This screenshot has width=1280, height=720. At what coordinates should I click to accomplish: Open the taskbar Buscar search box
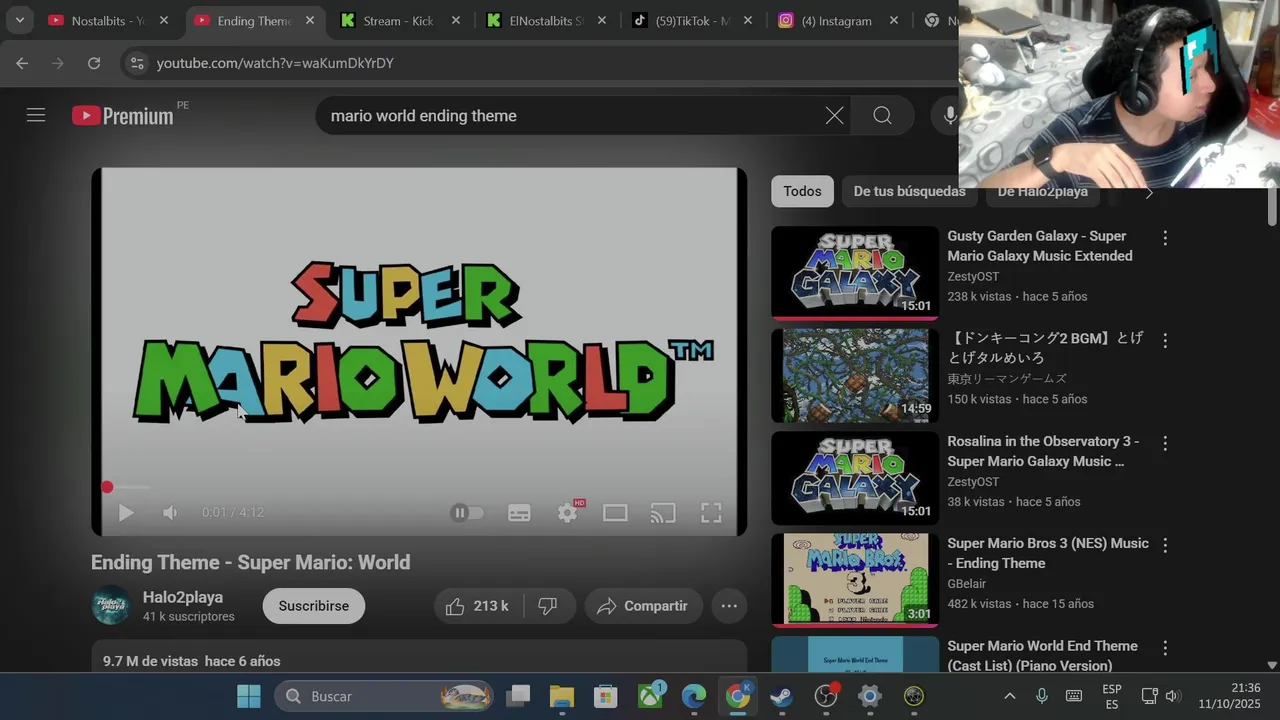[x=385, y=696]
